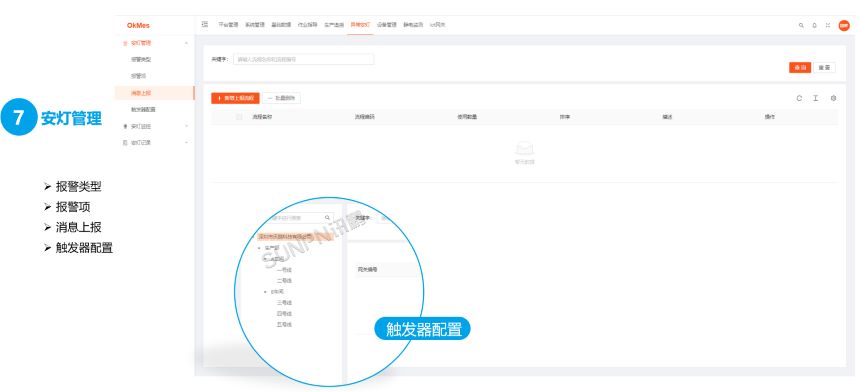Open the search icon in top bar
860x392 pixels.
pos(801,25)
